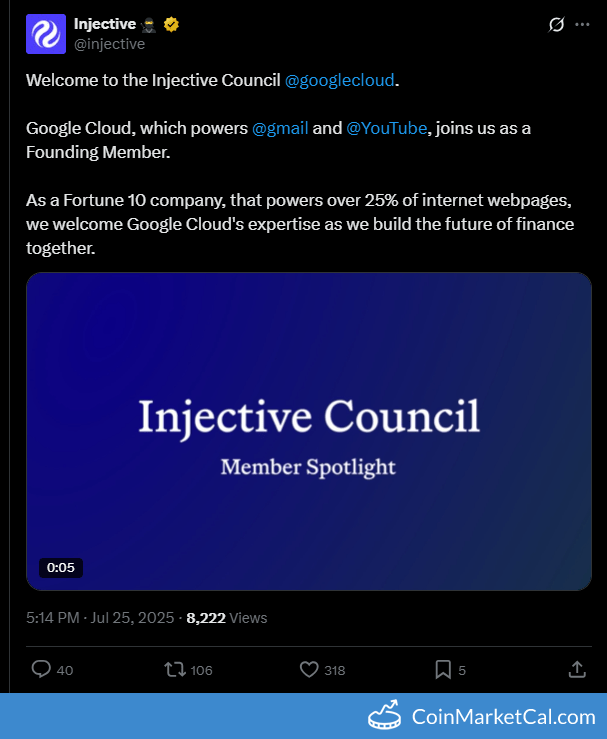607x739 pixels.
Task: Click the CoinMarketCal.com watermark text
Action: click(x=503, y=717)
